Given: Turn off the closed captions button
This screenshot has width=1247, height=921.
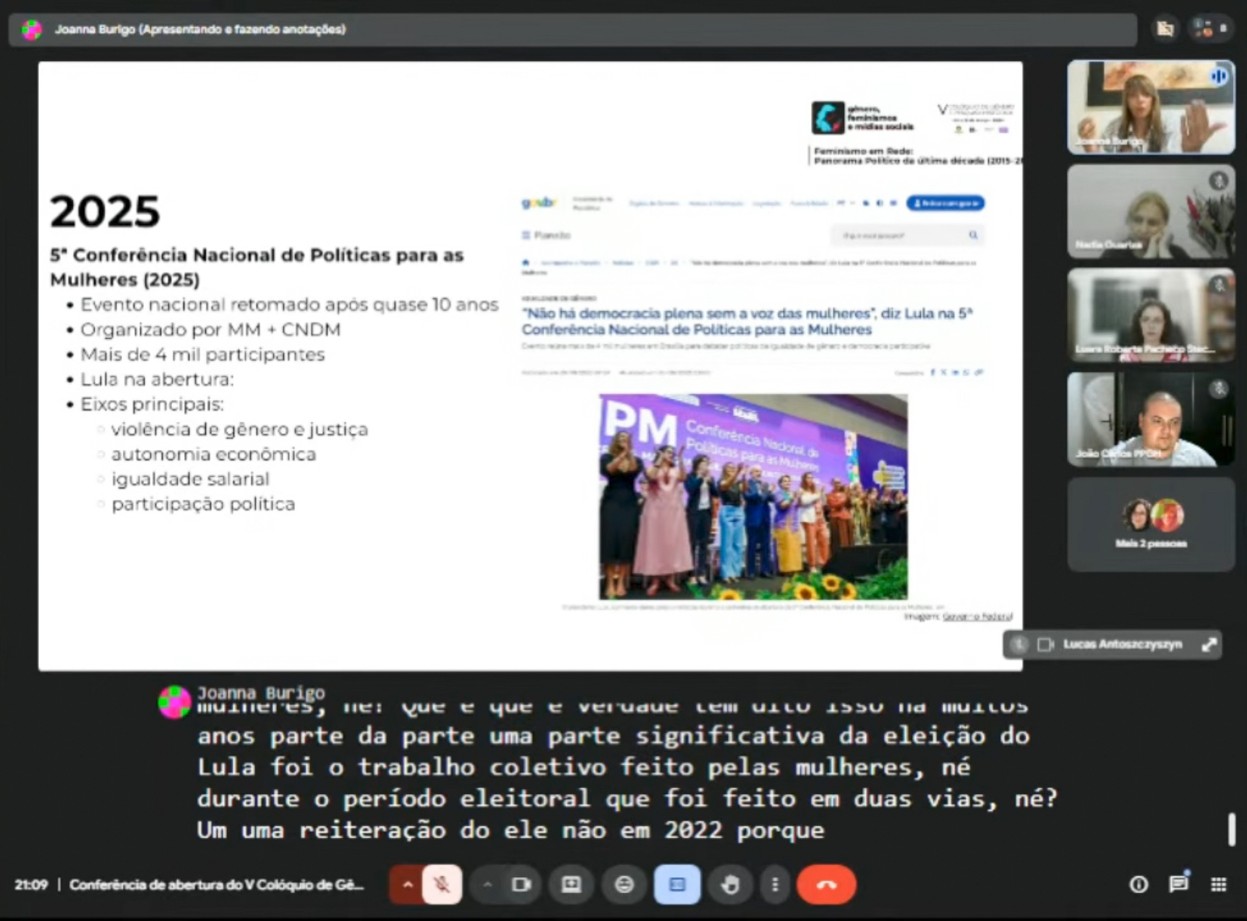Looking at the screenshot, I should 677,885.
